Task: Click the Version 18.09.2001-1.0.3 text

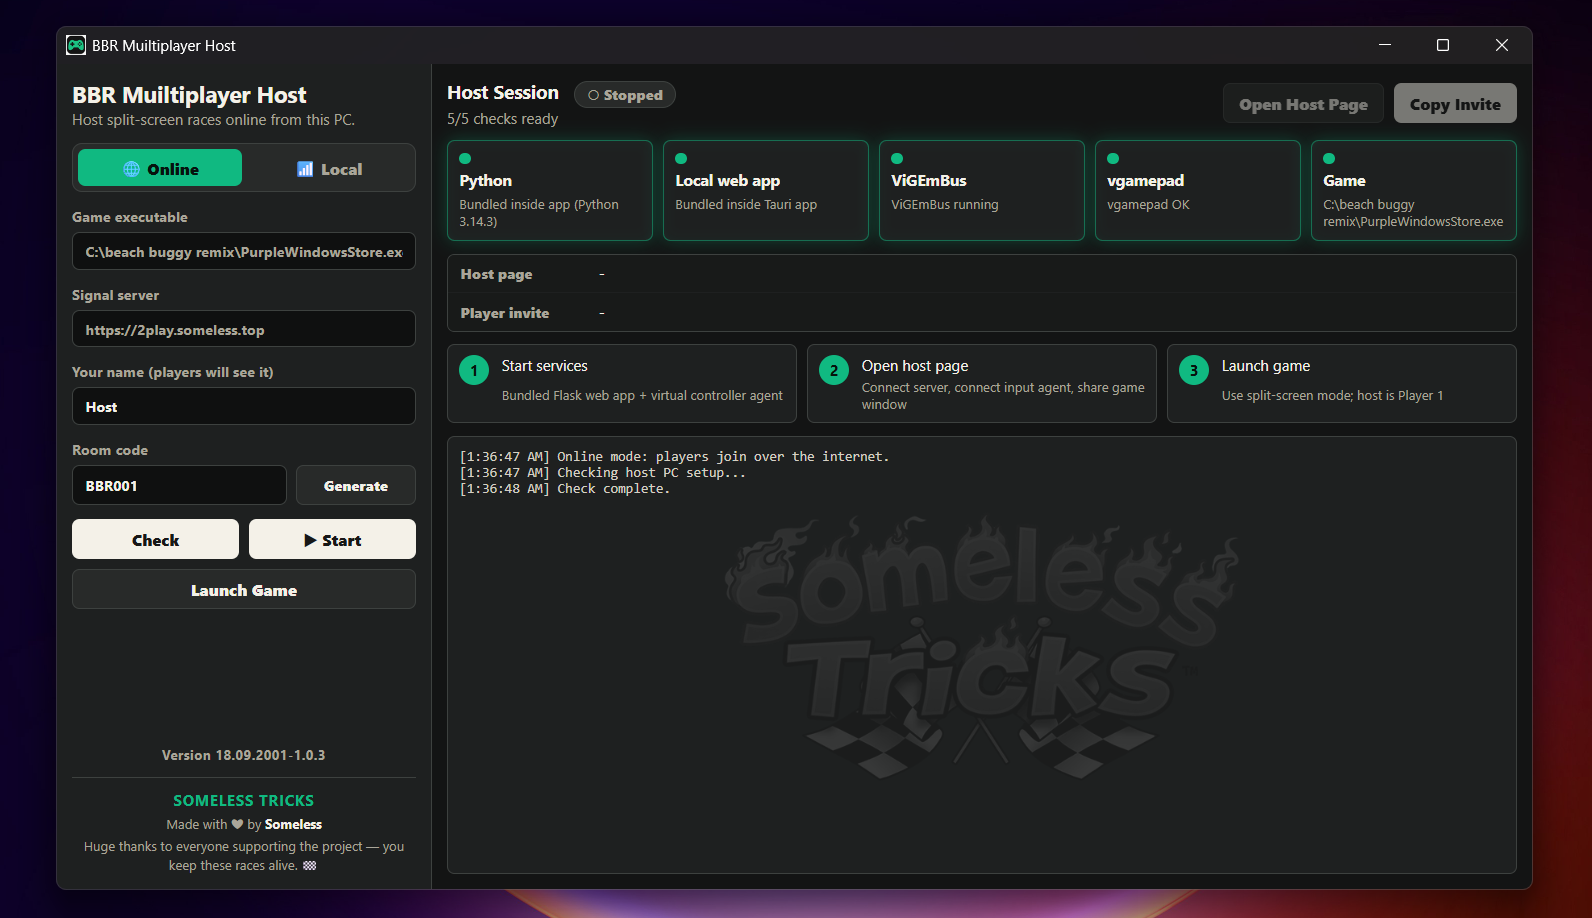Action: click(x=244, y=755)
